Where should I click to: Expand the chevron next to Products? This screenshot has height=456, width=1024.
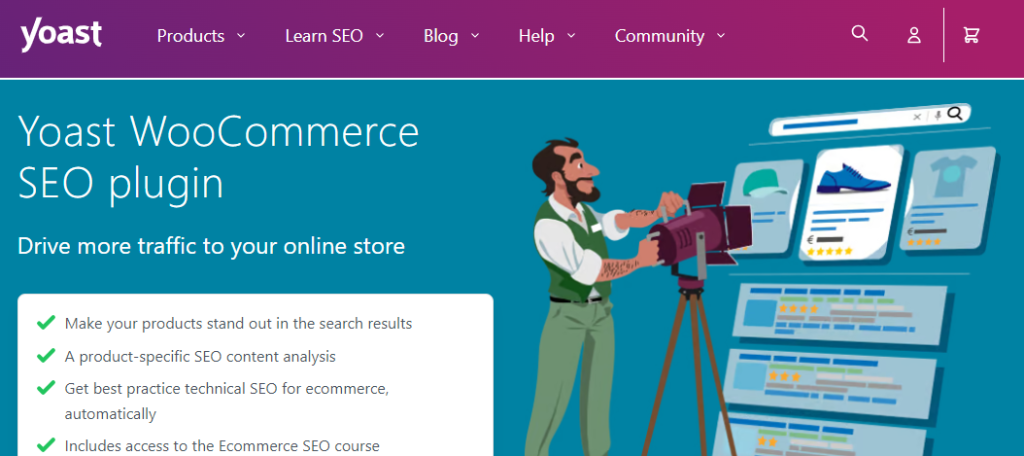pyautogui.click(x=241, y=36)
